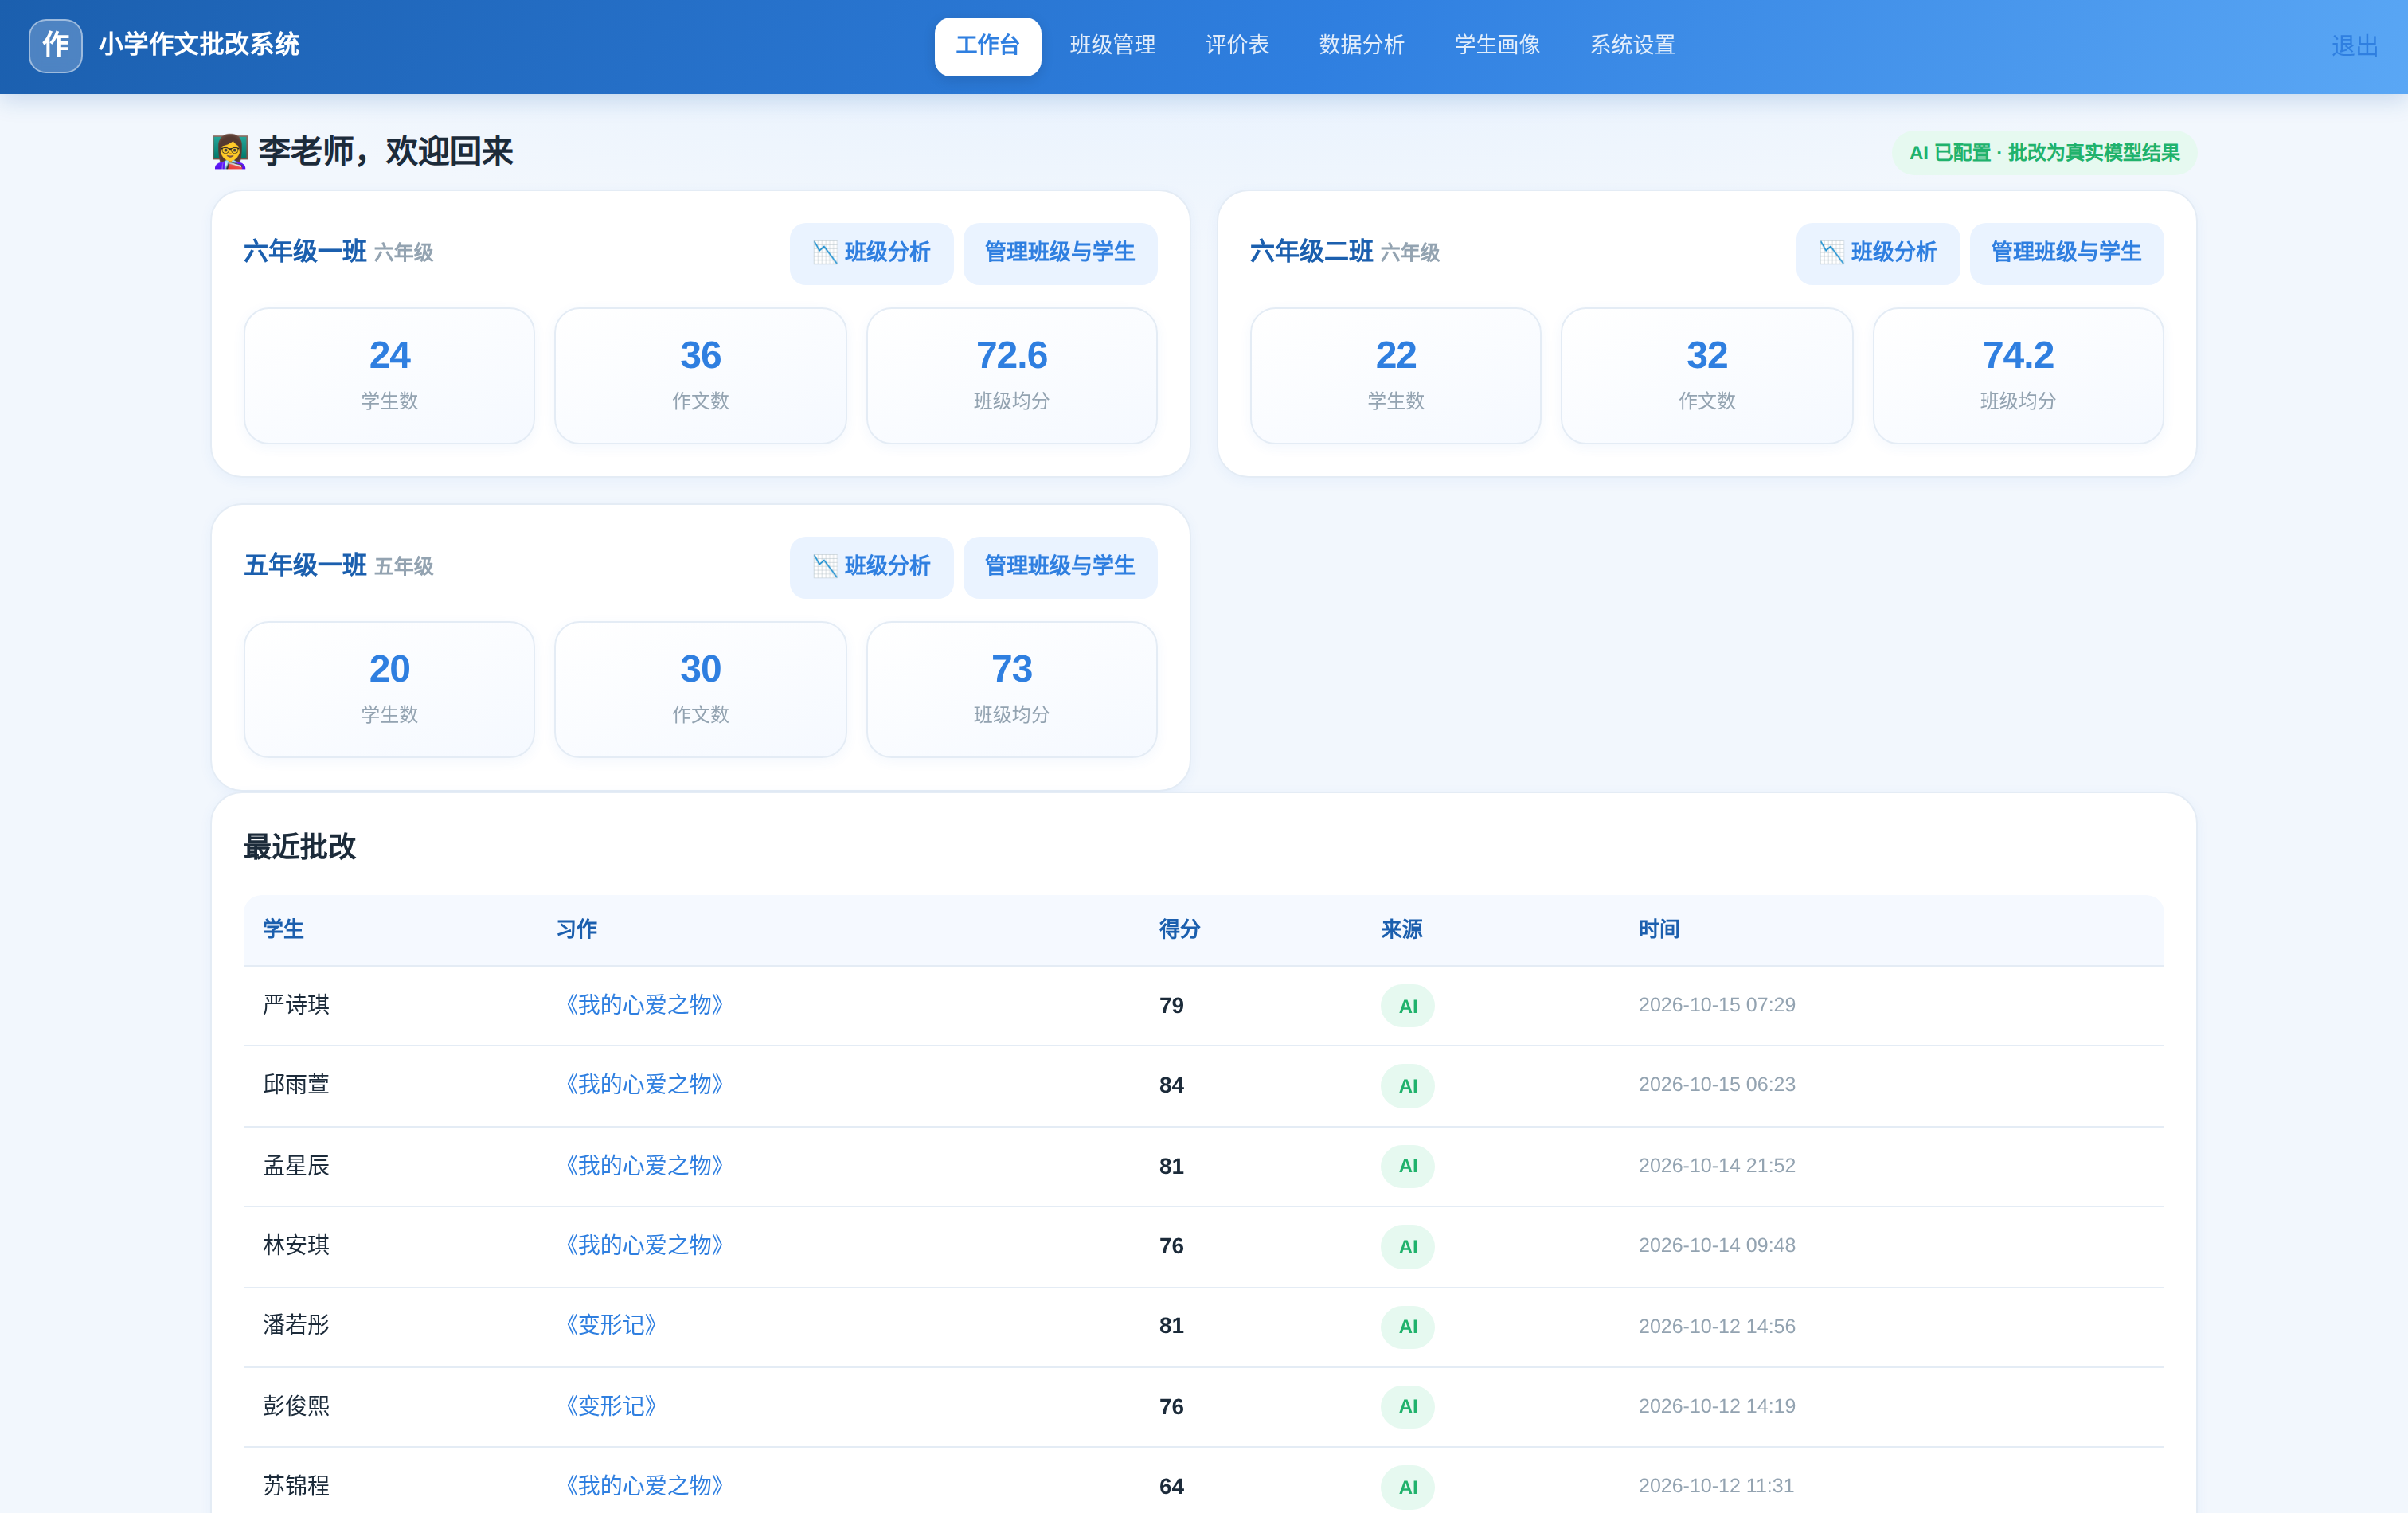Select the 评价表 tab
The width and height of the screenshot is (2408, 1513).
pos(1237,46)
